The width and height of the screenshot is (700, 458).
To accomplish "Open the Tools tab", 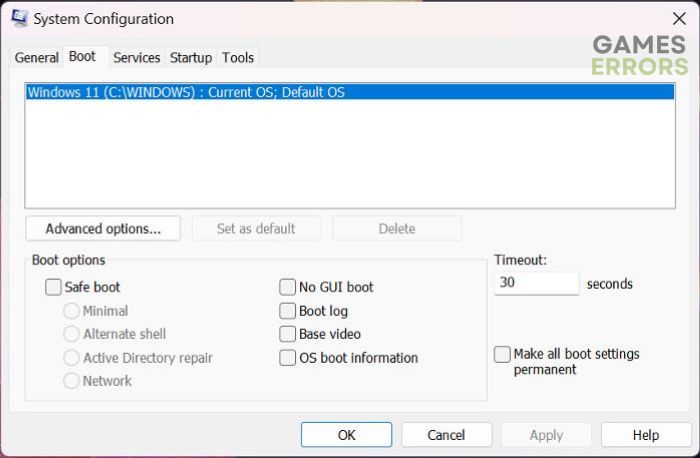I will (x=238, y=58).
